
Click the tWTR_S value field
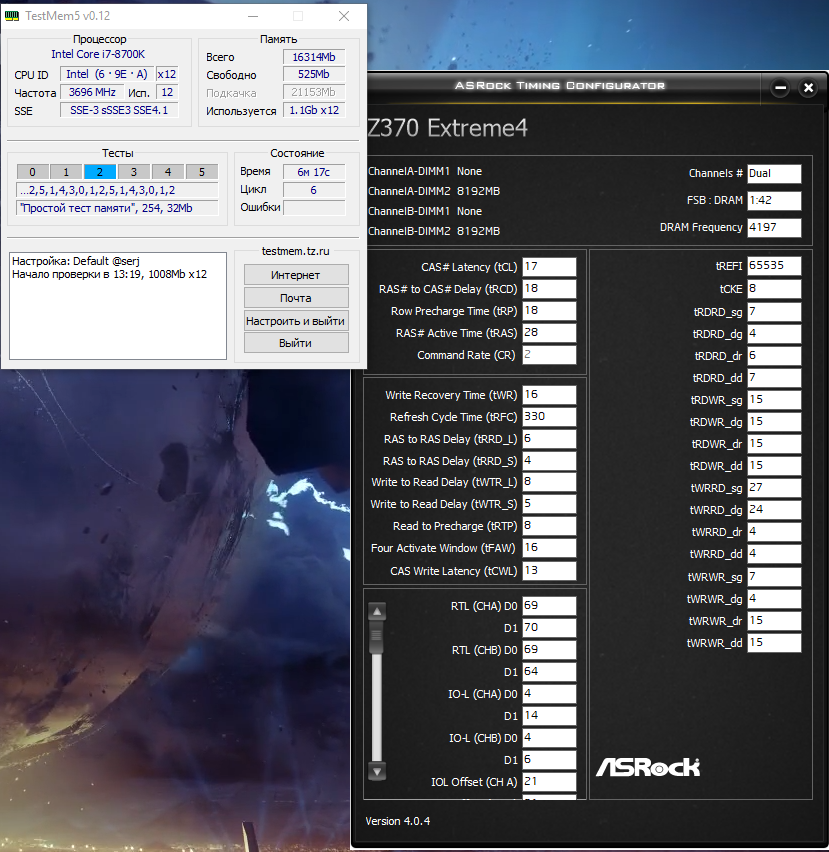pos(549,504)
